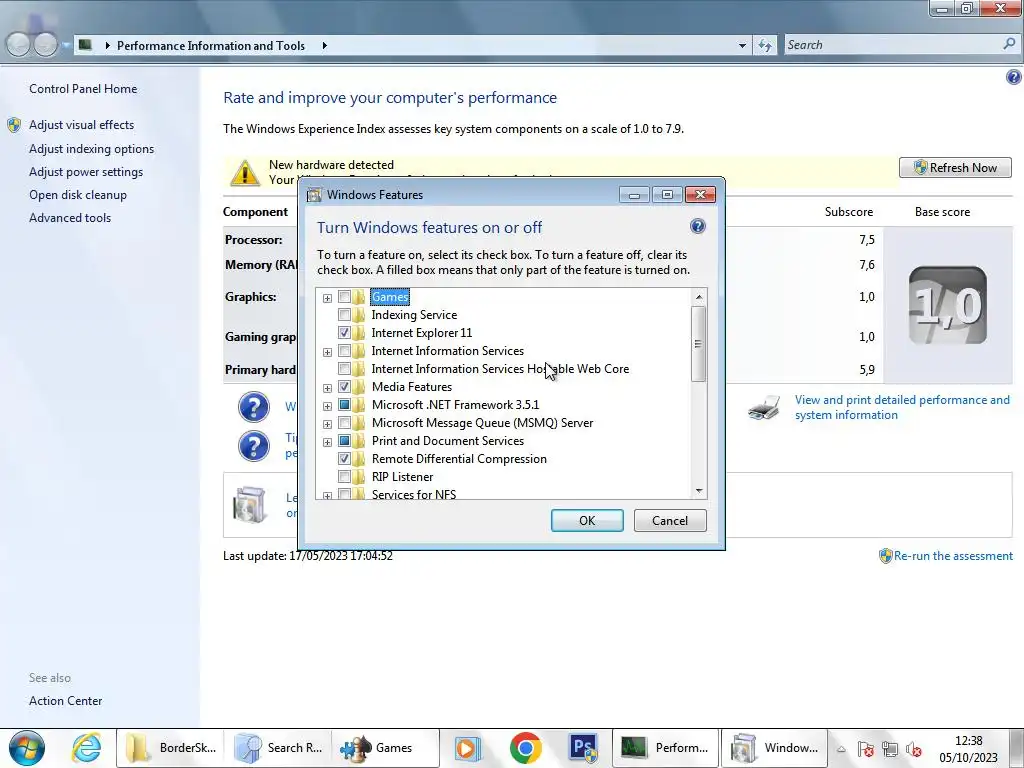1024x768 pixels.
Task: Open Adjust visual effects
Action: [x=82, y=125]
